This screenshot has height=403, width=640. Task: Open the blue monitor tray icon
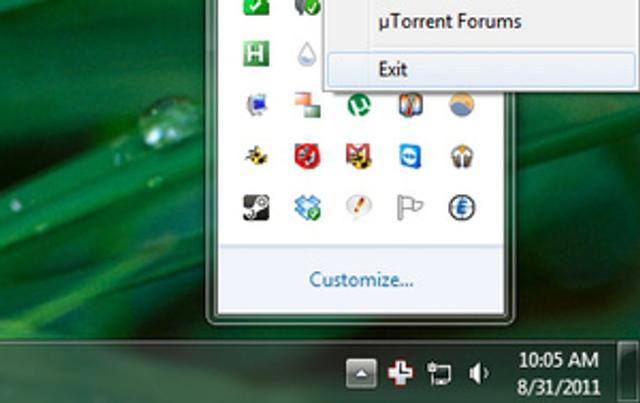click(x=256, y=105)
